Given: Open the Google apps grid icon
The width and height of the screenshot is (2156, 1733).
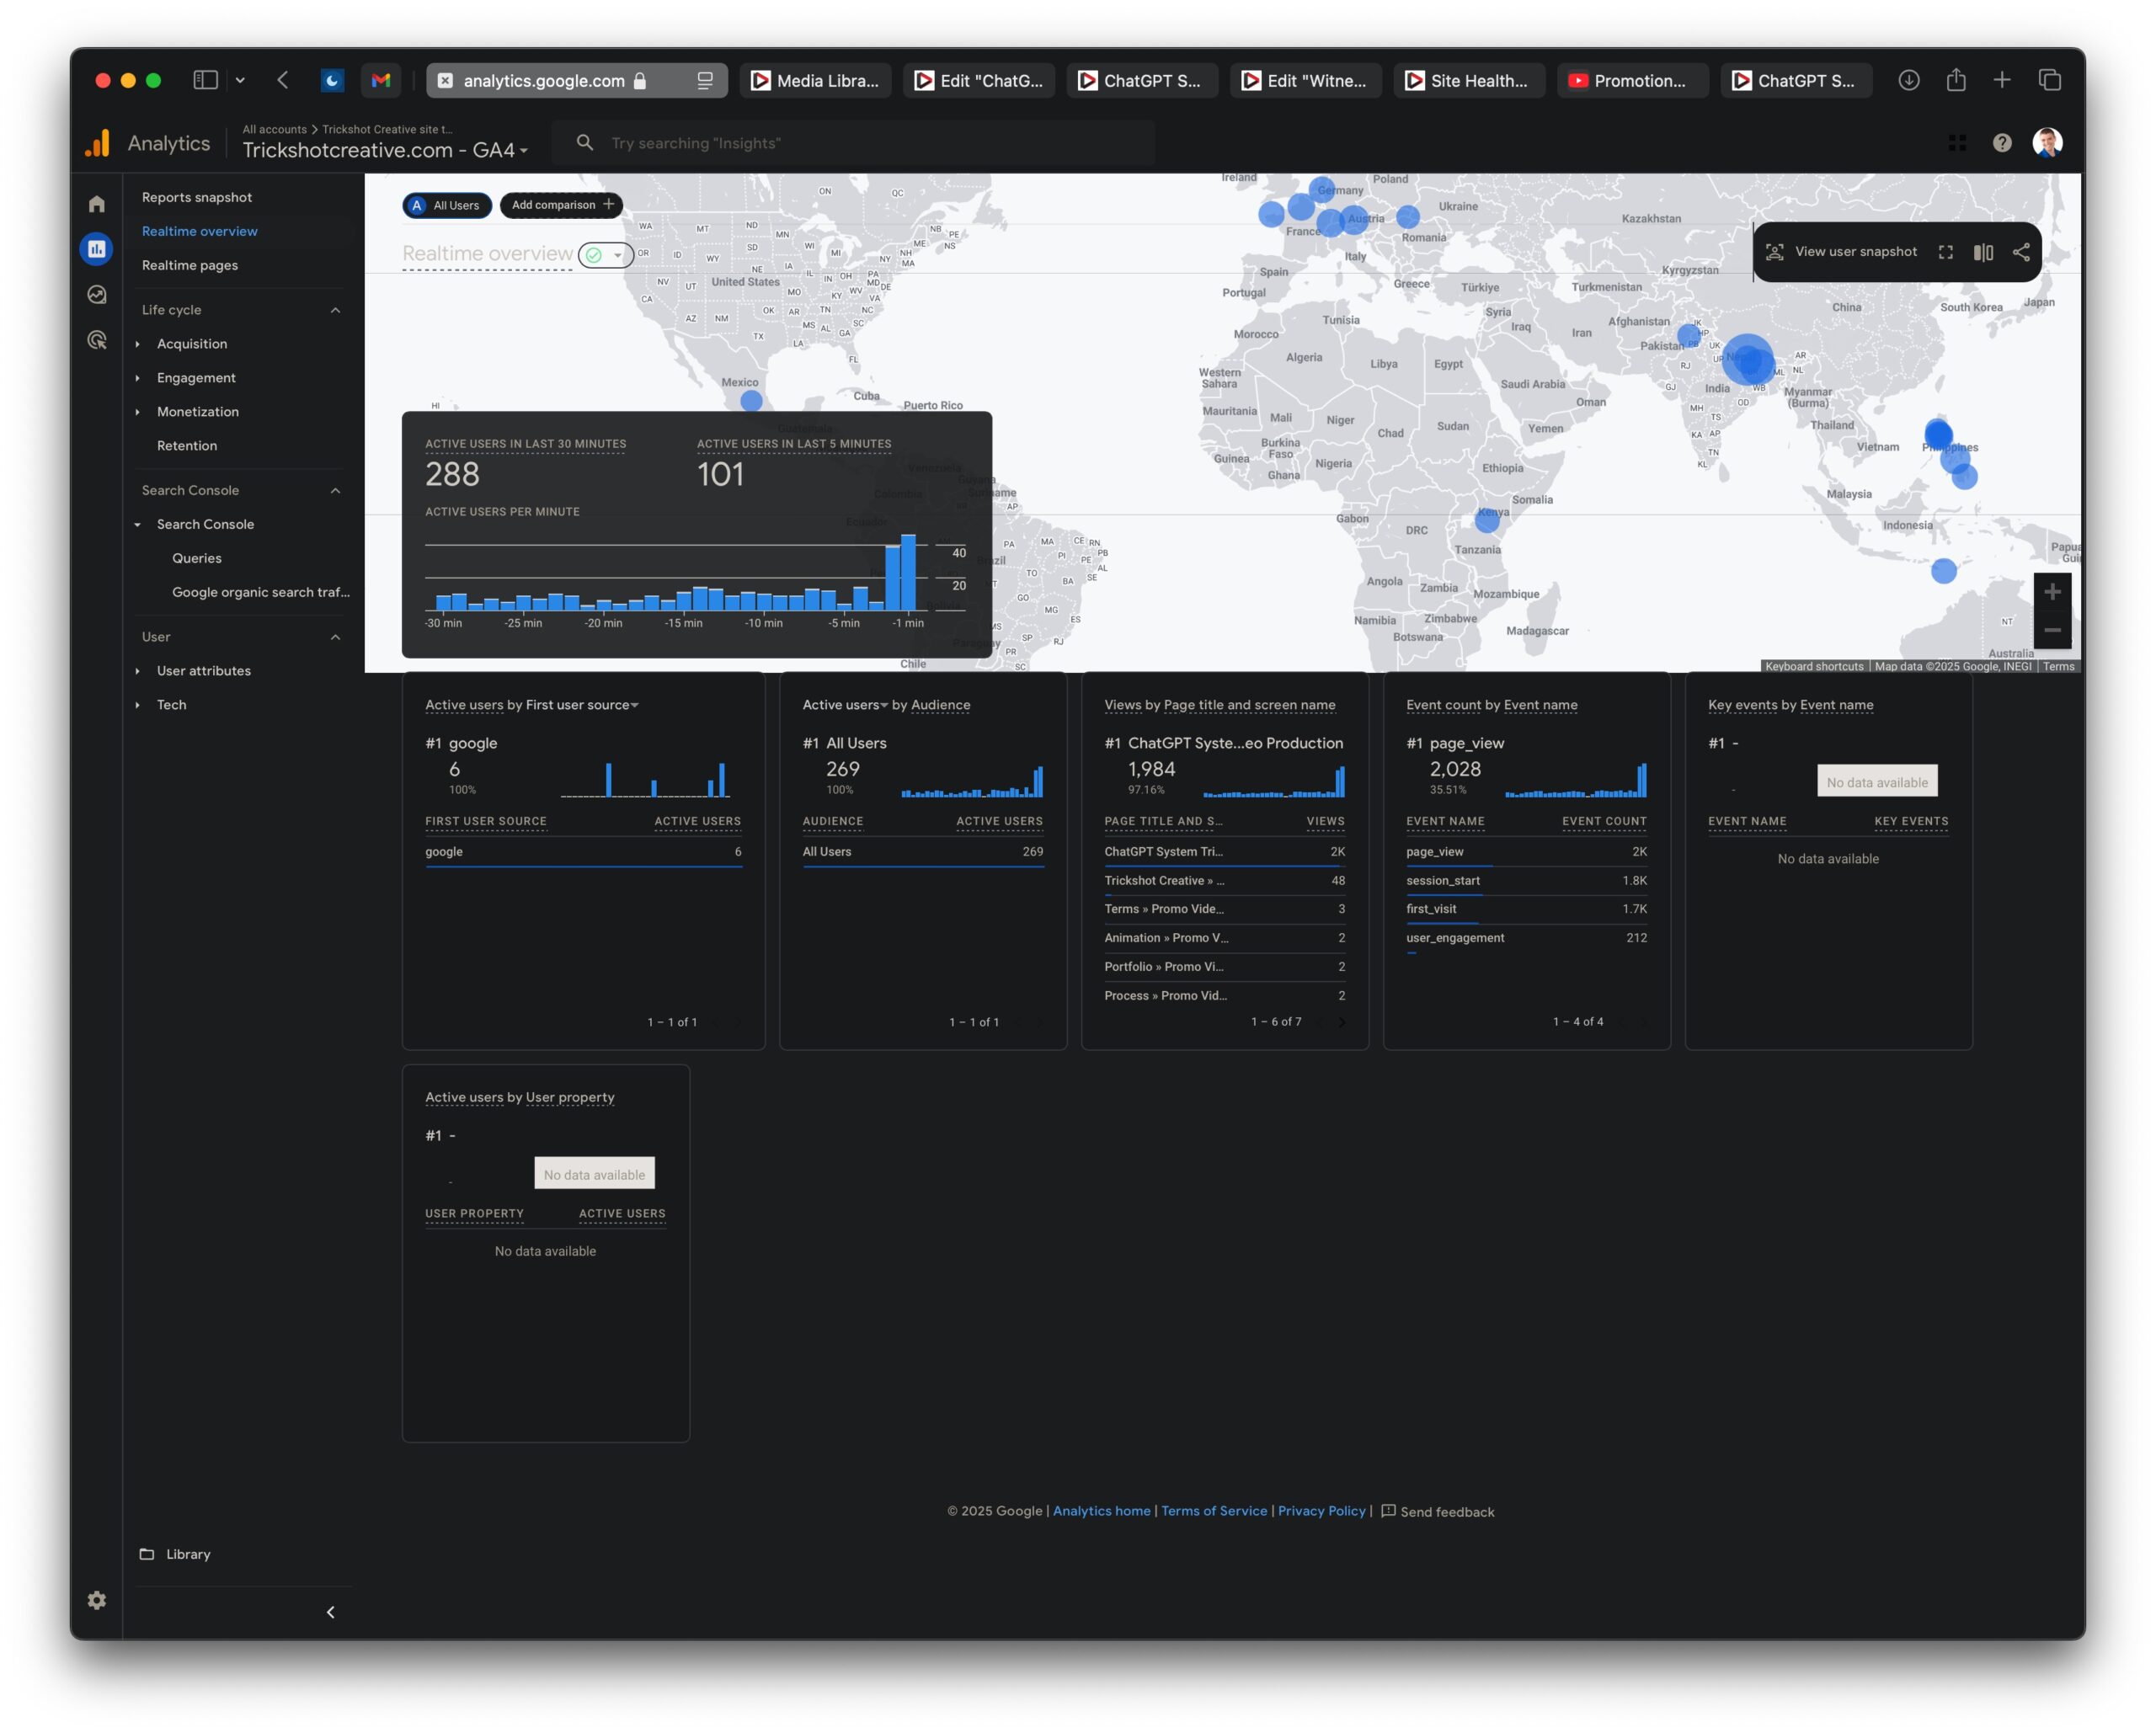Looking at the screenshot, I should pyautogui.click(x=1957, y=143).
